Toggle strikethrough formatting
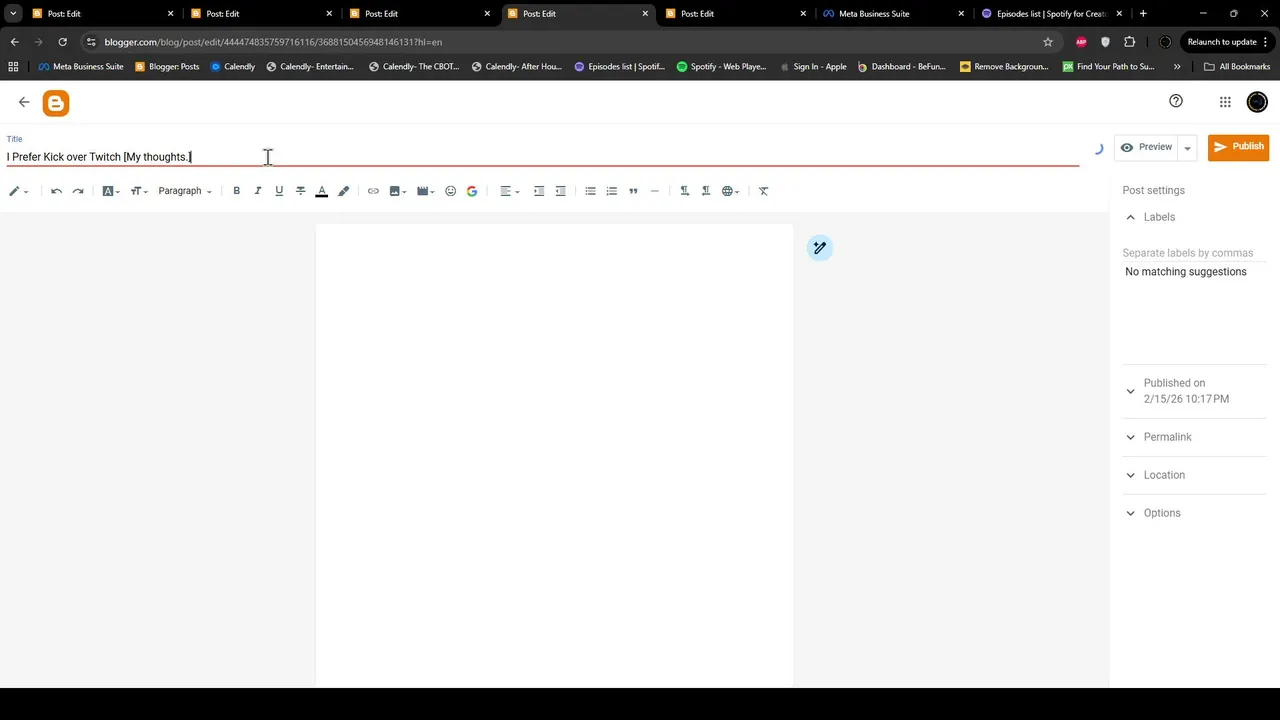The height and width of the screenshot is (720, 1280). click(300, 191)
